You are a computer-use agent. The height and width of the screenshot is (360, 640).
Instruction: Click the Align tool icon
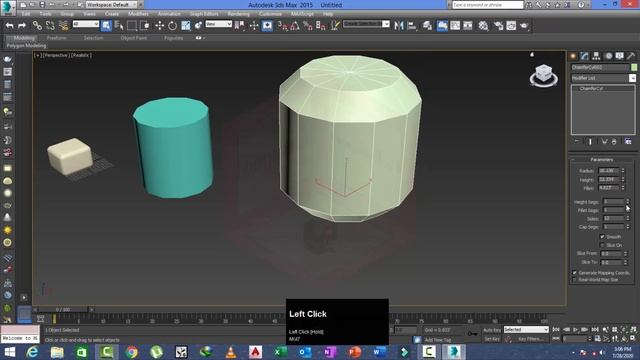point(412,26)
